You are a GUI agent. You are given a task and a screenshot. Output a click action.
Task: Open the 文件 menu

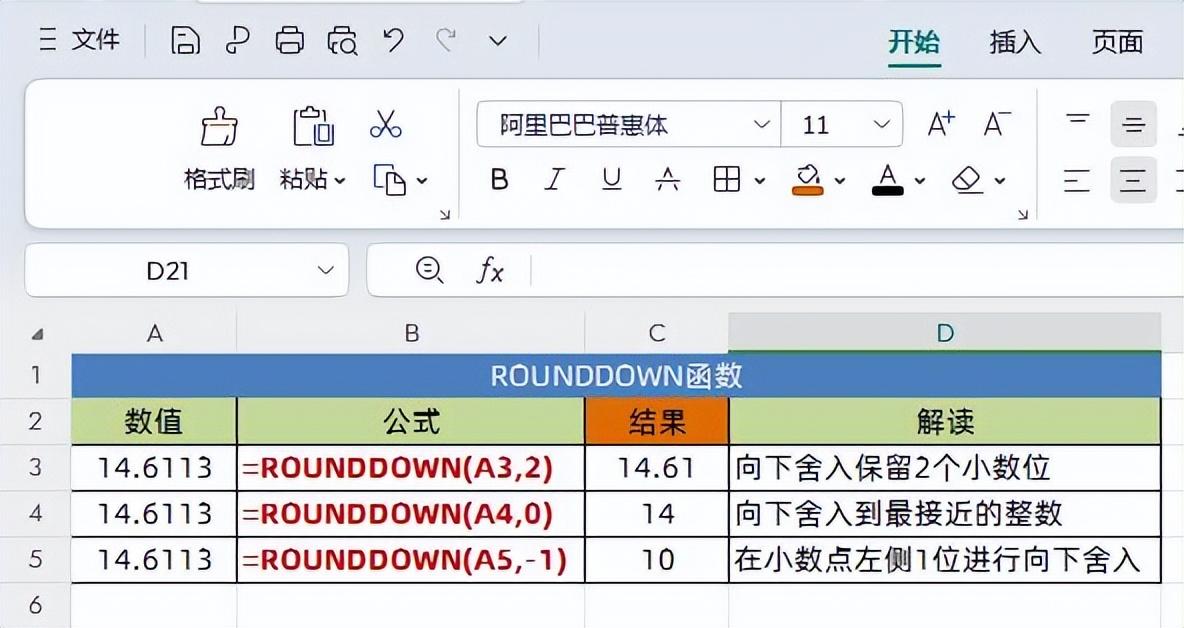pyautogui.click(x=79, y=40)
